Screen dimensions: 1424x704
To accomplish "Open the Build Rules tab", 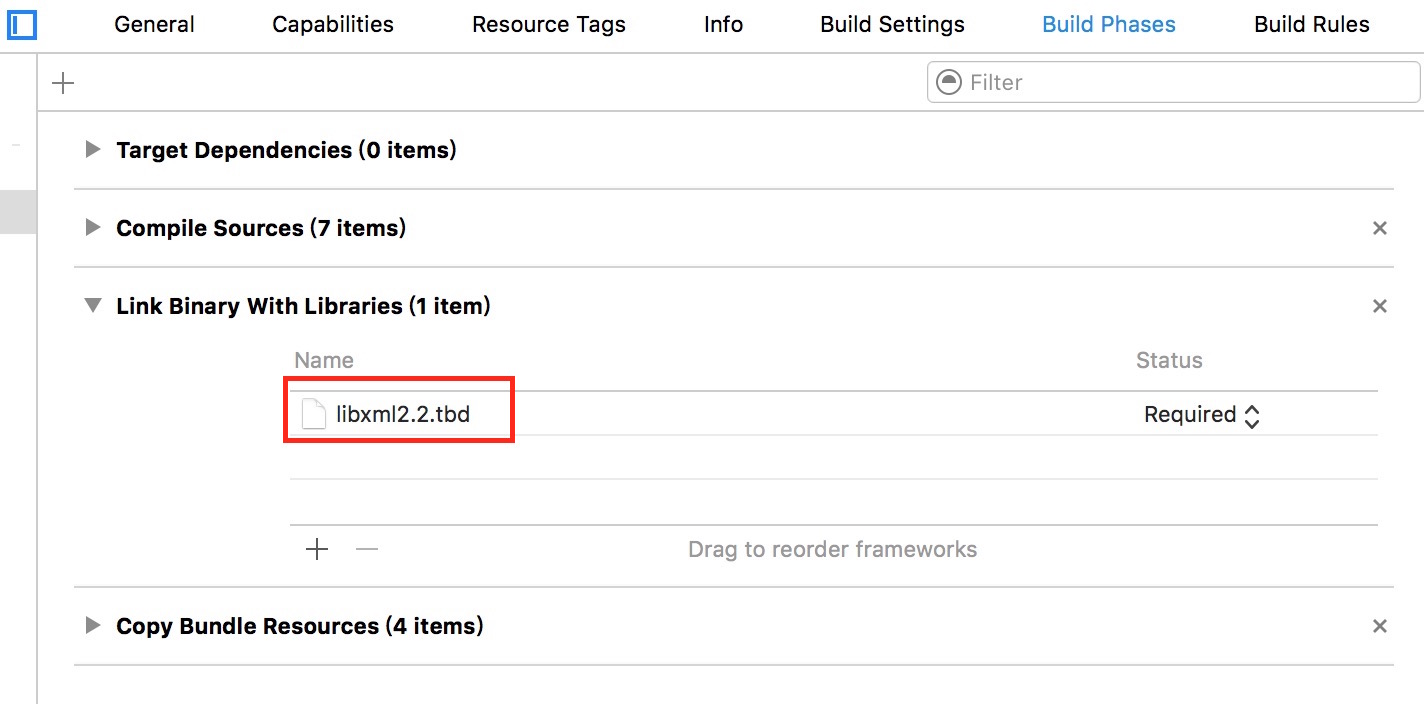I will tap(1311, 25).
